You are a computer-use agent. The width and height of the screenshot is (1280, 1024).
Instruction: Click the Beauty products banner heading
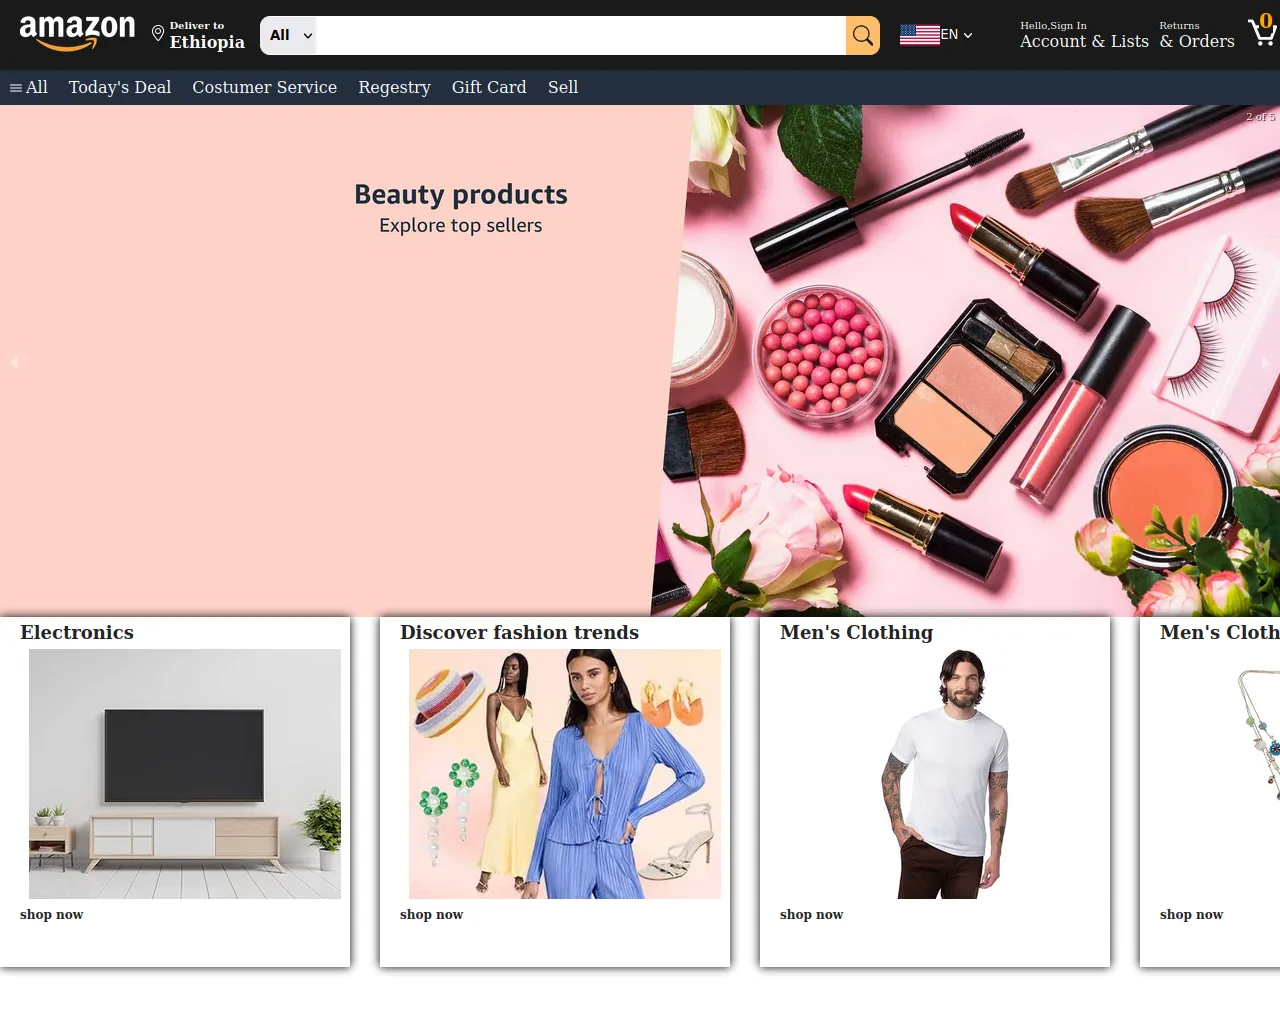click(461, 194)
